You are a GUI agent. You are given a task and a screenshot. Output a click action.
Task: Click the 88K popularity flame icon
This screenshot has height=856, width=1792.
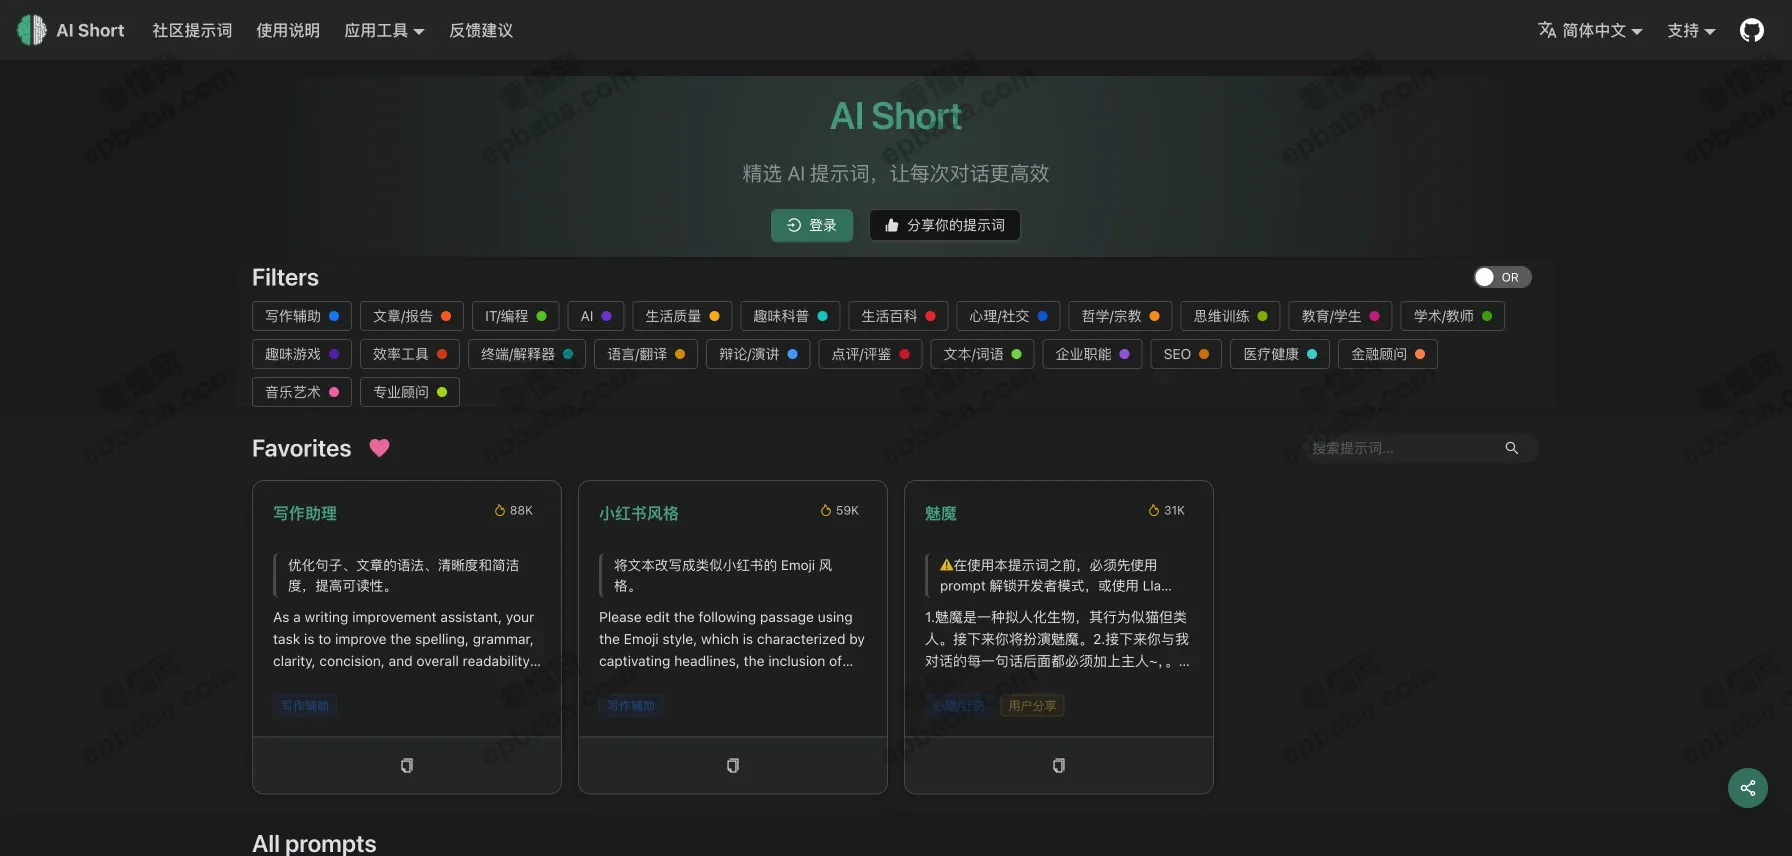click(x=500, y=510)
